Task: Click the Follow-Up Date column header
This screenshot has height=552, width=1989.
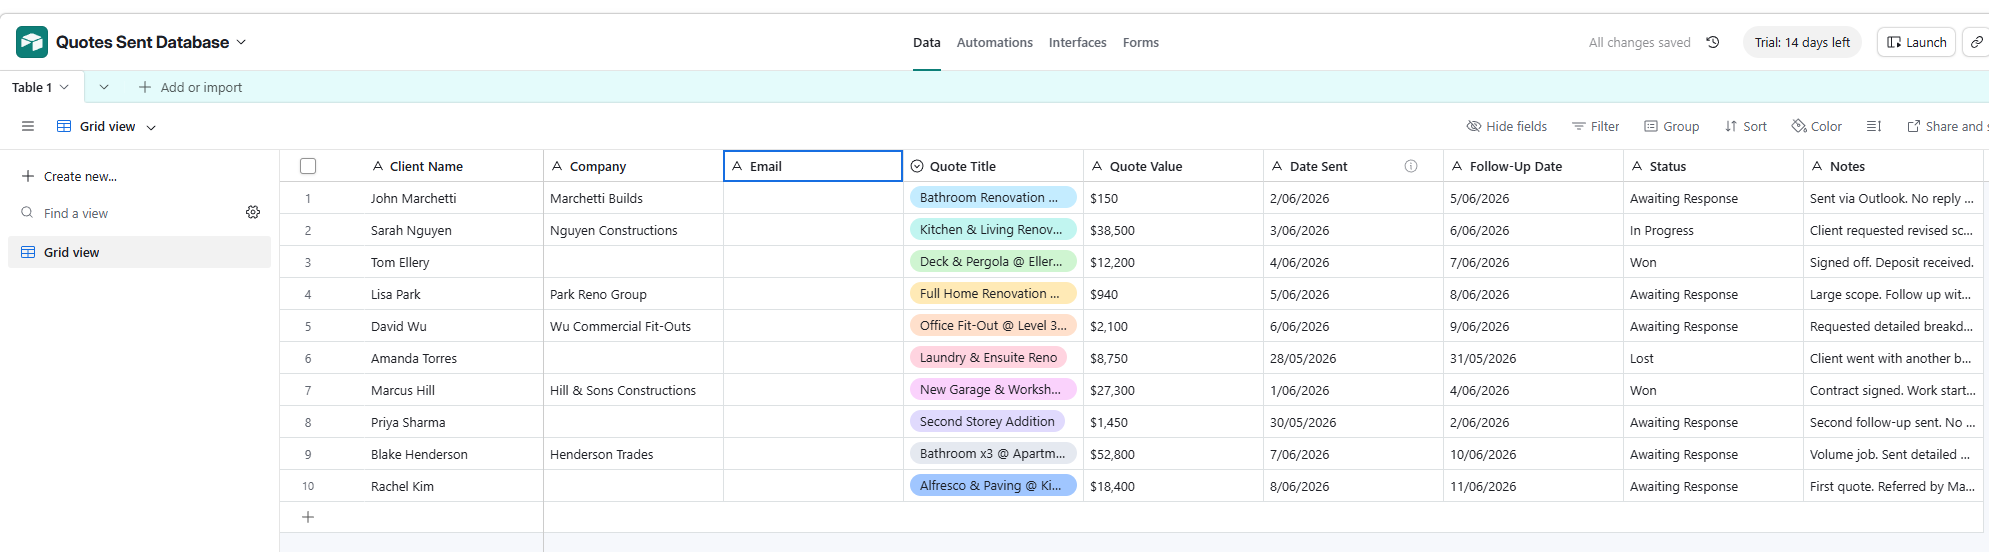Action: click(x=1533, y=166)
